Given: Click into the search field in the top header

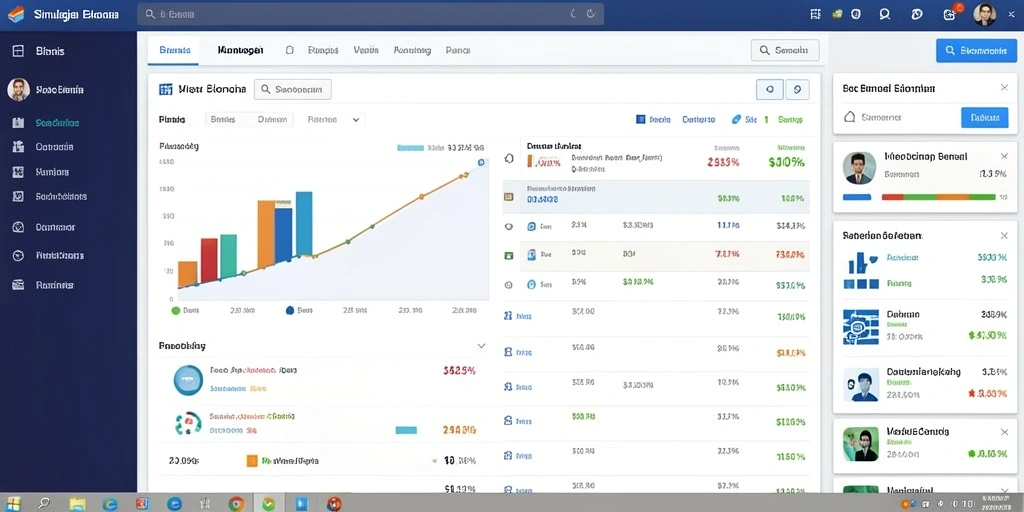Looking at the screenshot, I should [370, 14].
